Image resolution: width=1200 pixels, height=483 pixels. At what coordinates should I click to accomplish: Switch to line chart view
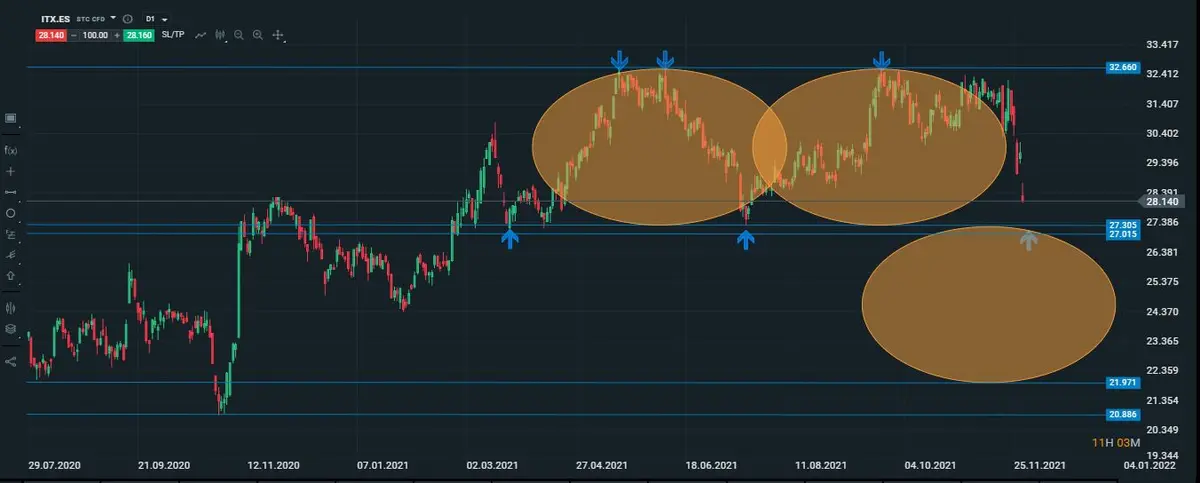click(201, 35)
